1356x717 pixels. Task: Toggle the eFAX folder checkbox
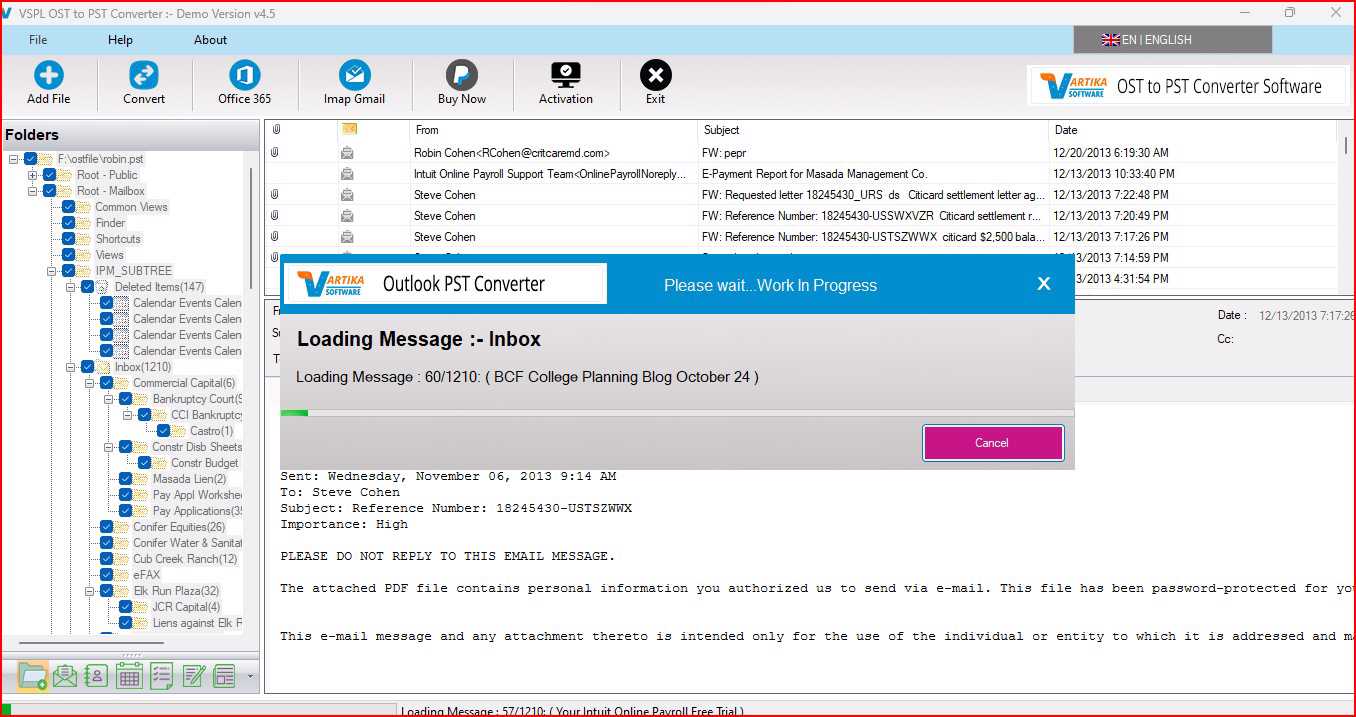coord(107,575)
